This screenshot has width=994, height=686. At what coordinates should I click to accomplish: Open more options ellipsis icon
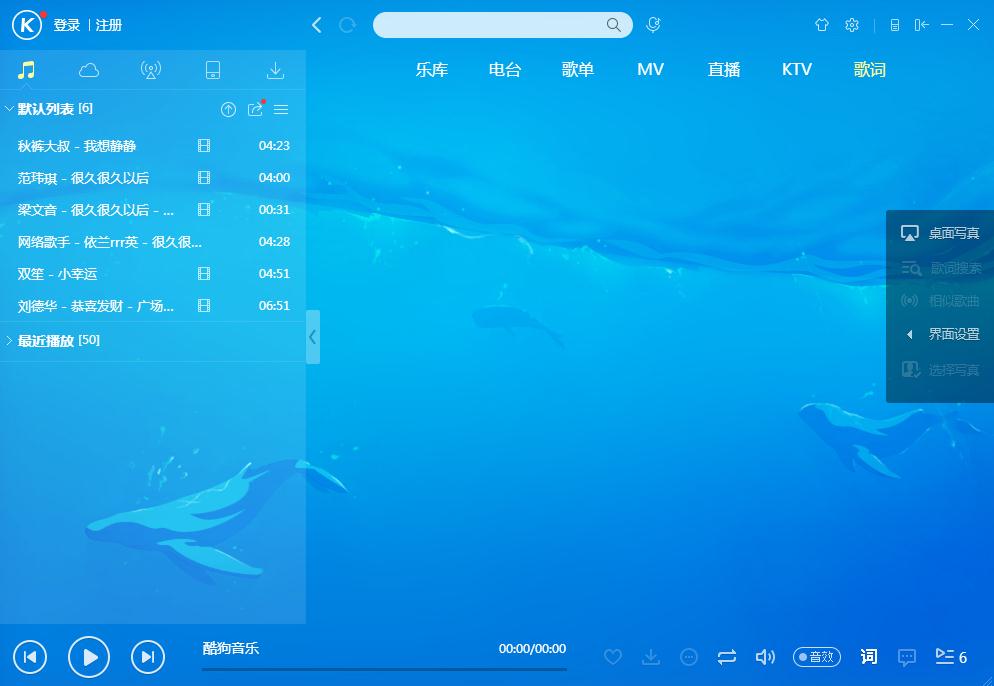point(689,657)
